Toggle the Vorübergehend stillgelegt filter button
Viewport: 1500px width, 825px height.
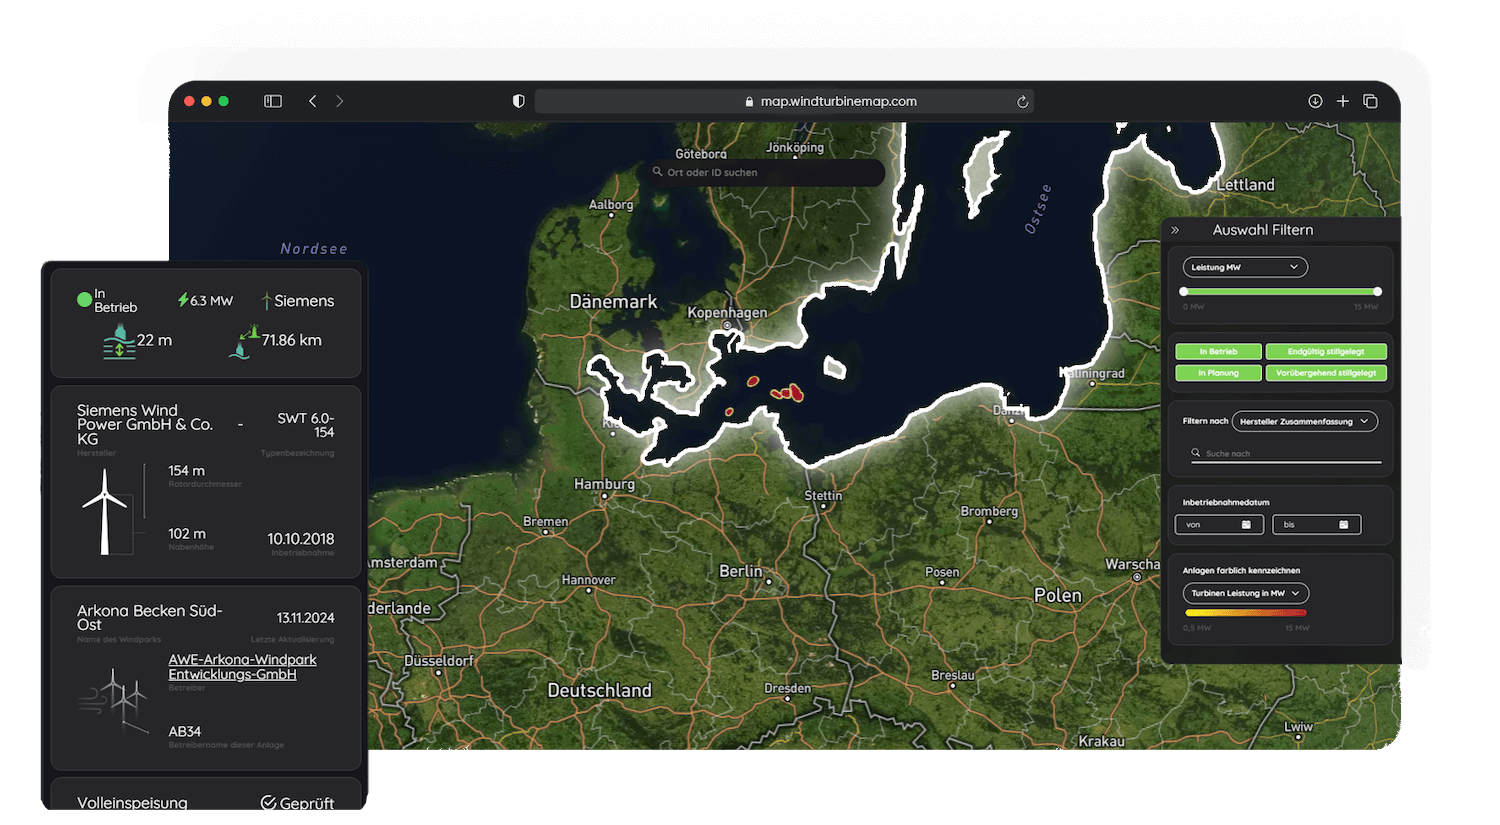click(1326, 372)
